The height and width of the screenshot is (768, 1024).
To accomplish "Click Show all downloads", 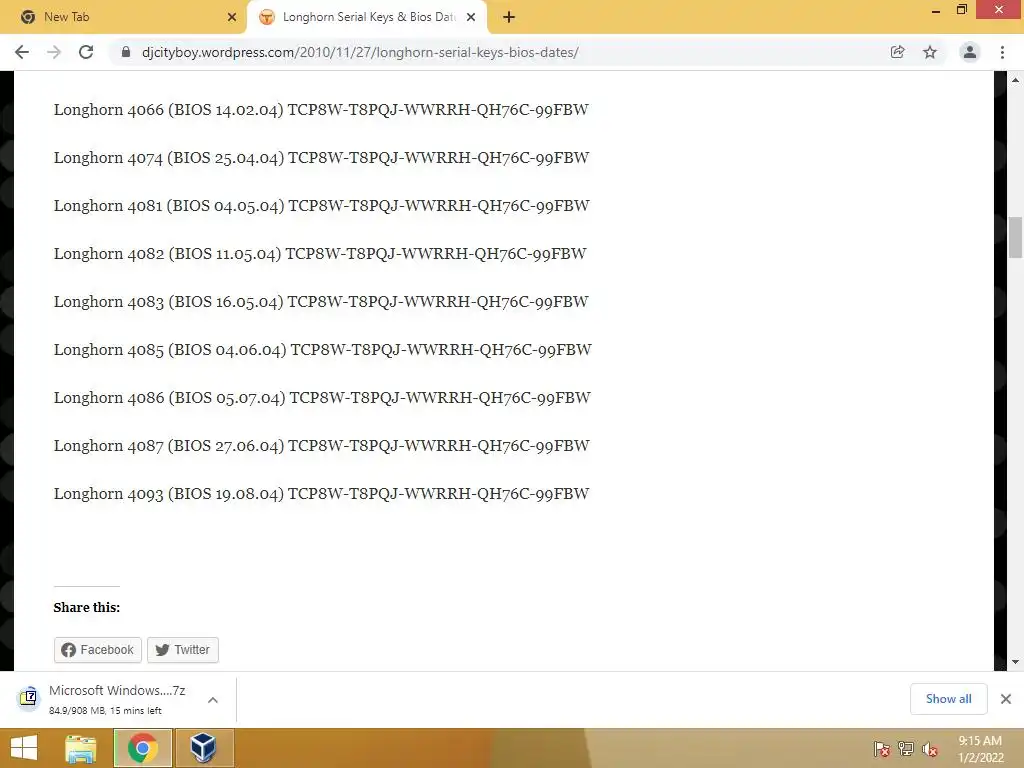I will point(948,699).
